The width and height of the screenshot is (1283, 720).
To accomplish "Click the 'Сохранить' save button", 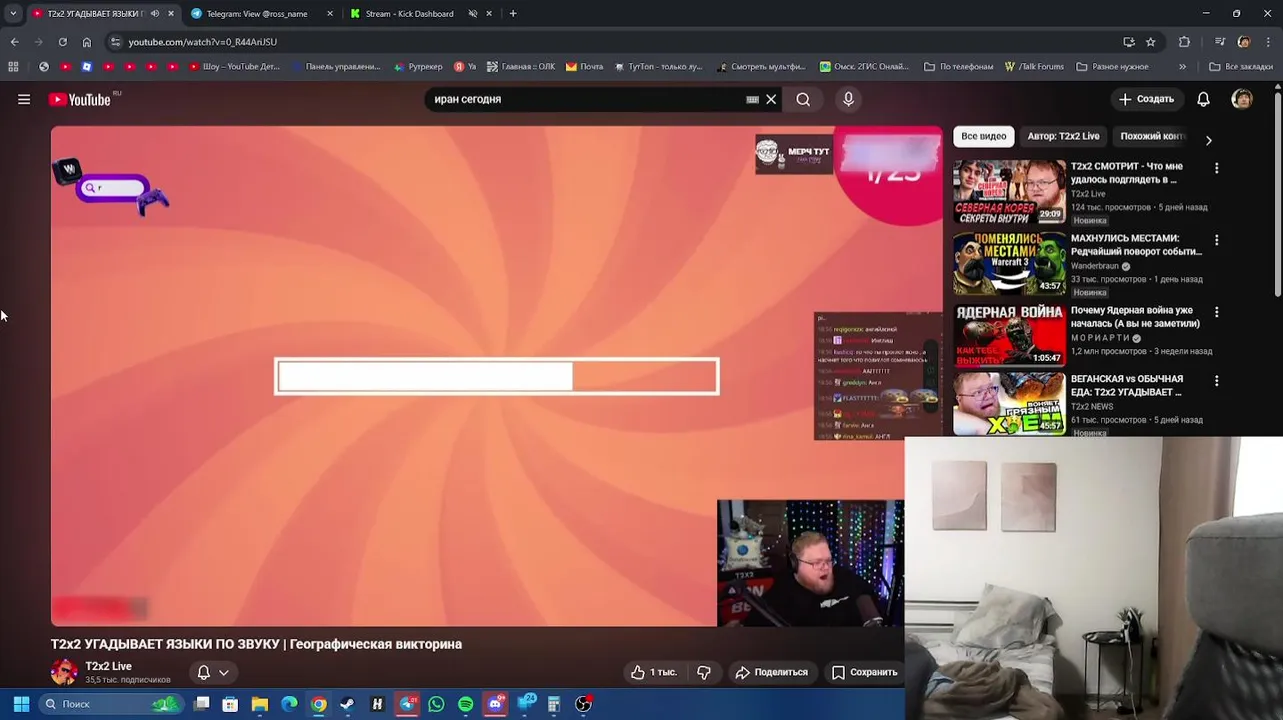I will [x=865, y=672].
